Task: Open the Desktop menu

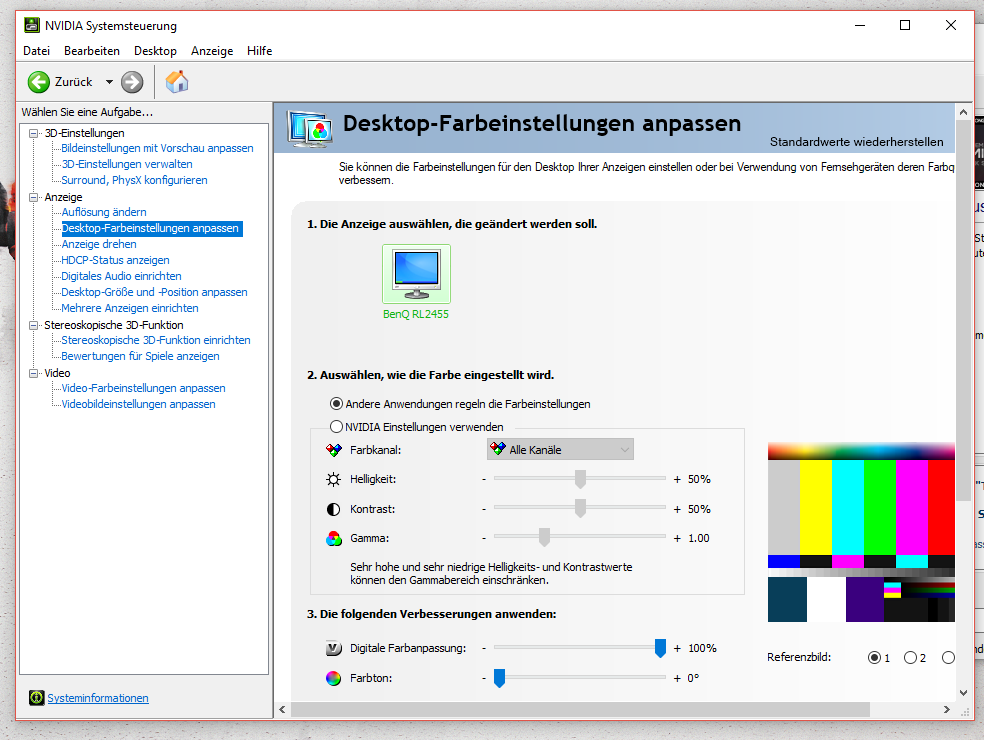Action: click(155, 51)
